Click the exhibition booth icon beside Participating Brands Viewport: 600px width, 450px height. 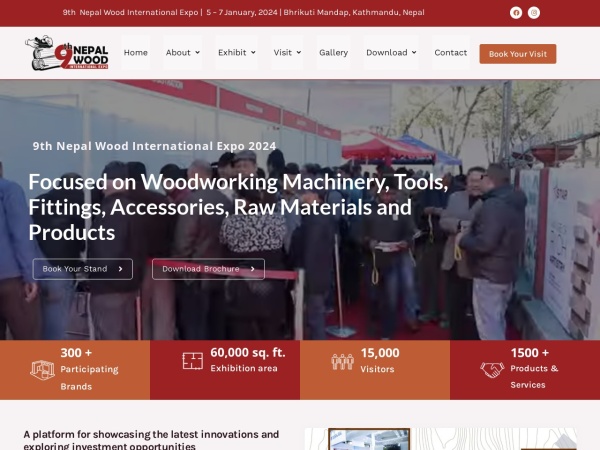pyautogui.click(x=42, y=370)
